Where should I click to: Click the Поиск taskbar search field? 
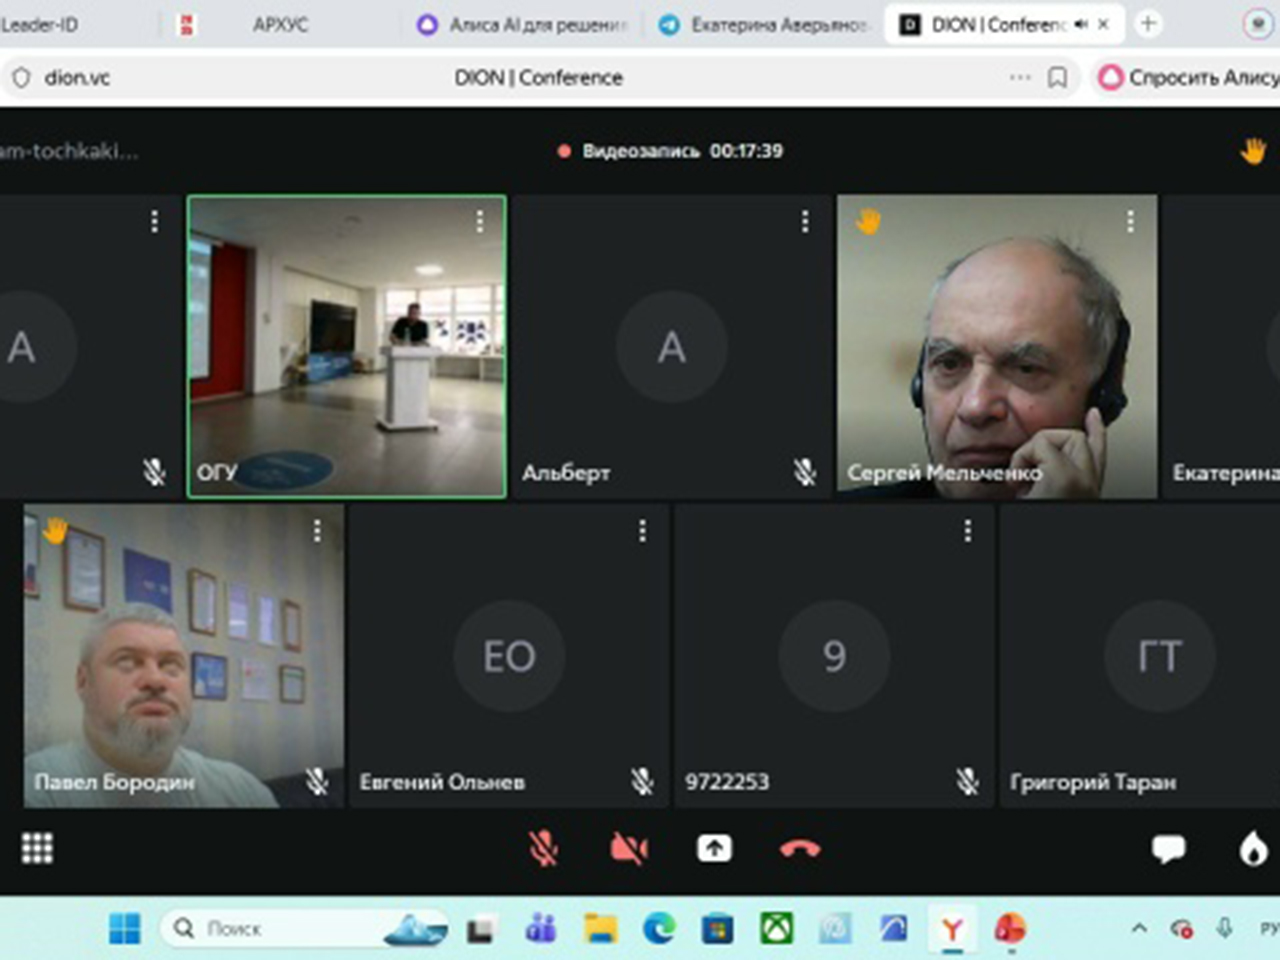tap(280, 929)
